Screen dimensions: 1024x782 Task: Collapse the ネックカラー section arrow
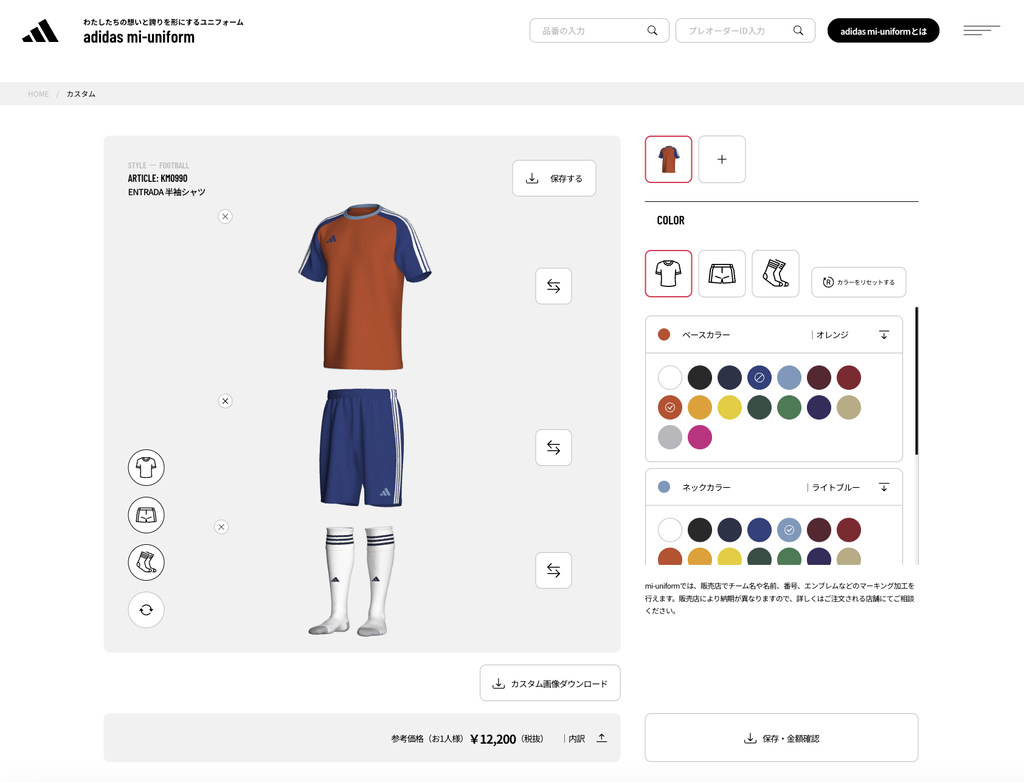point(884,487)
